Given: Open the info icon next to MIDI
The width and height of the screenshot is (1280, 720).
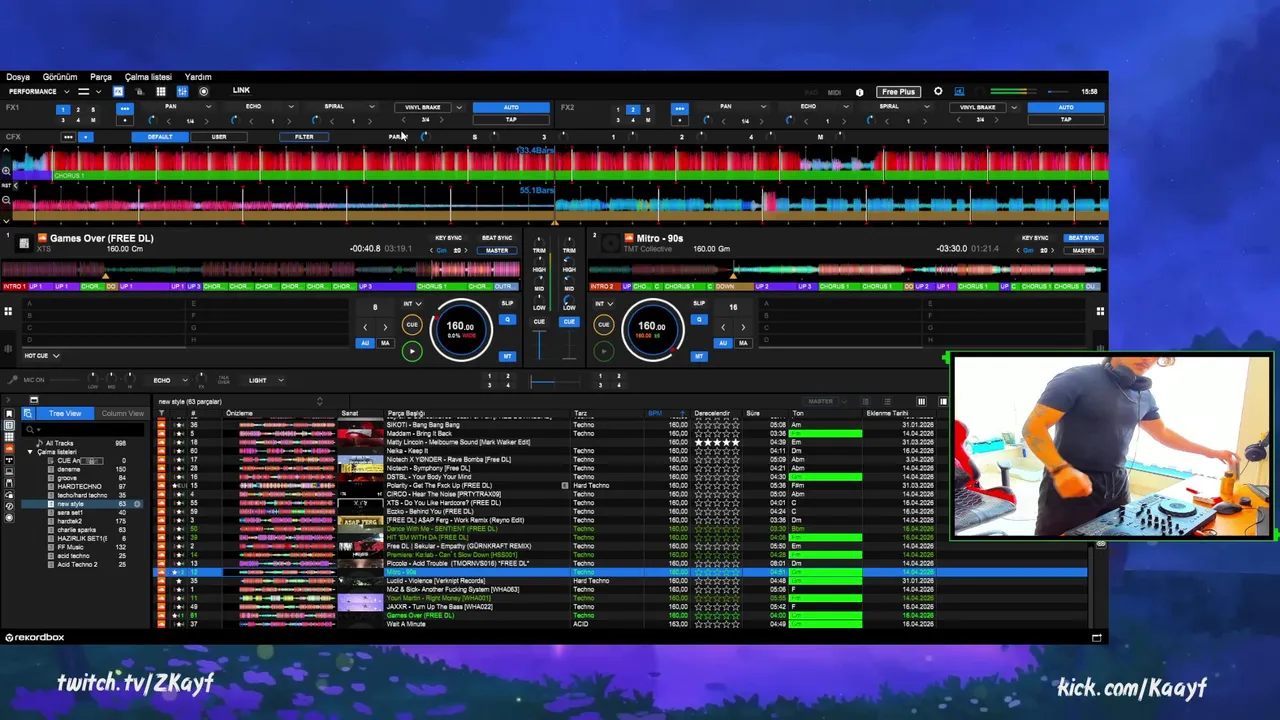Looking at the screenshot, I should point(859,92).
